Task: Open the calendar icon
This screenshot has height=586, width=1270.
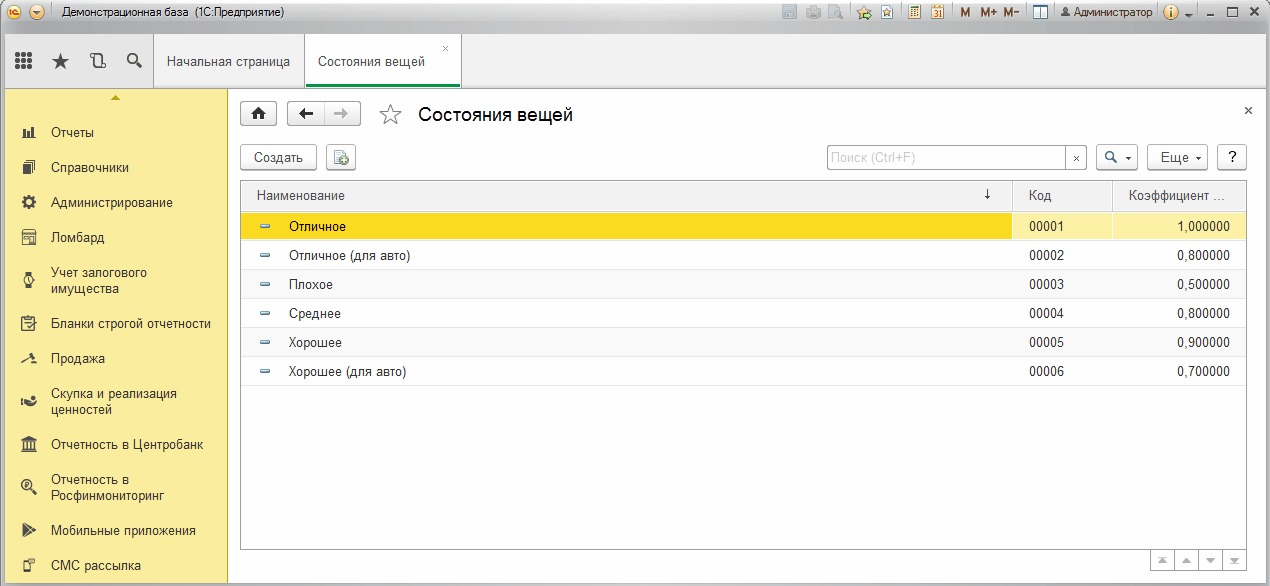Action: coord(937,13)
